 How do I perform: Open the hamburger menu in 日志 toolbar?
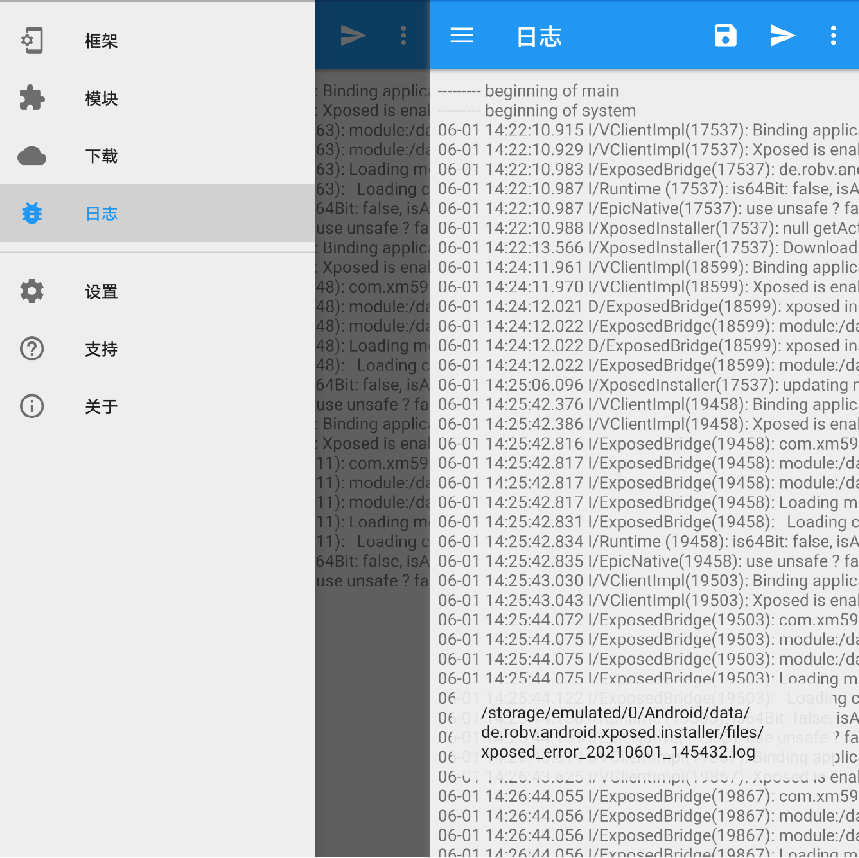462,36
